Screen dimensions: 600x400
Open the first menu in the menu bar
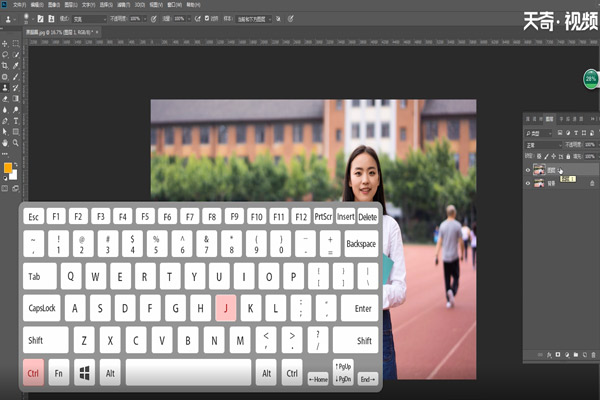[x=19, y=4]
